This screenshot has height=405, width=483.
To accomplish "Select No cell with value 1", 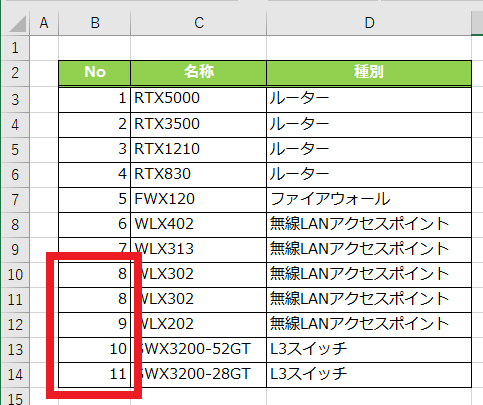I will pos(95,100).
